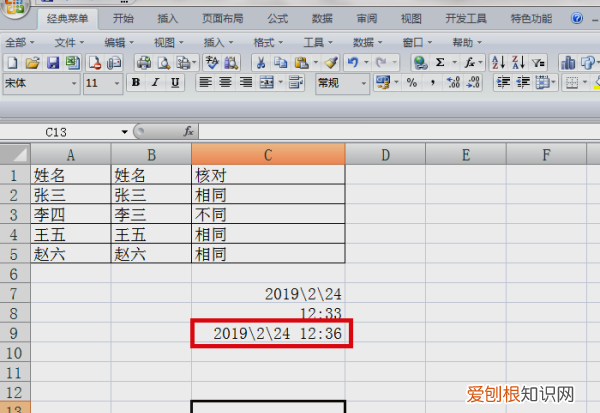
Task: Center align text button
Action: tap(225, 83)
